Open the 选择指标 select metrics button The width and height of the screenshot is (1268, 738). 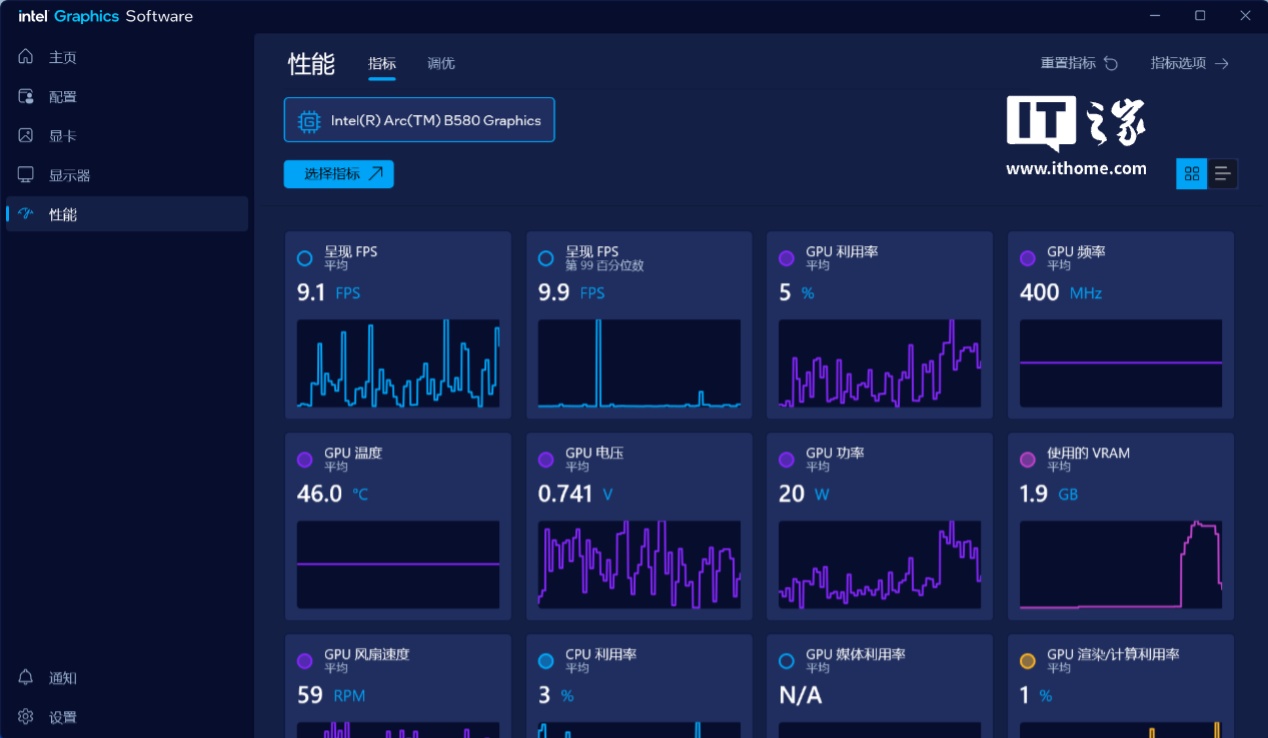(339, 174)
